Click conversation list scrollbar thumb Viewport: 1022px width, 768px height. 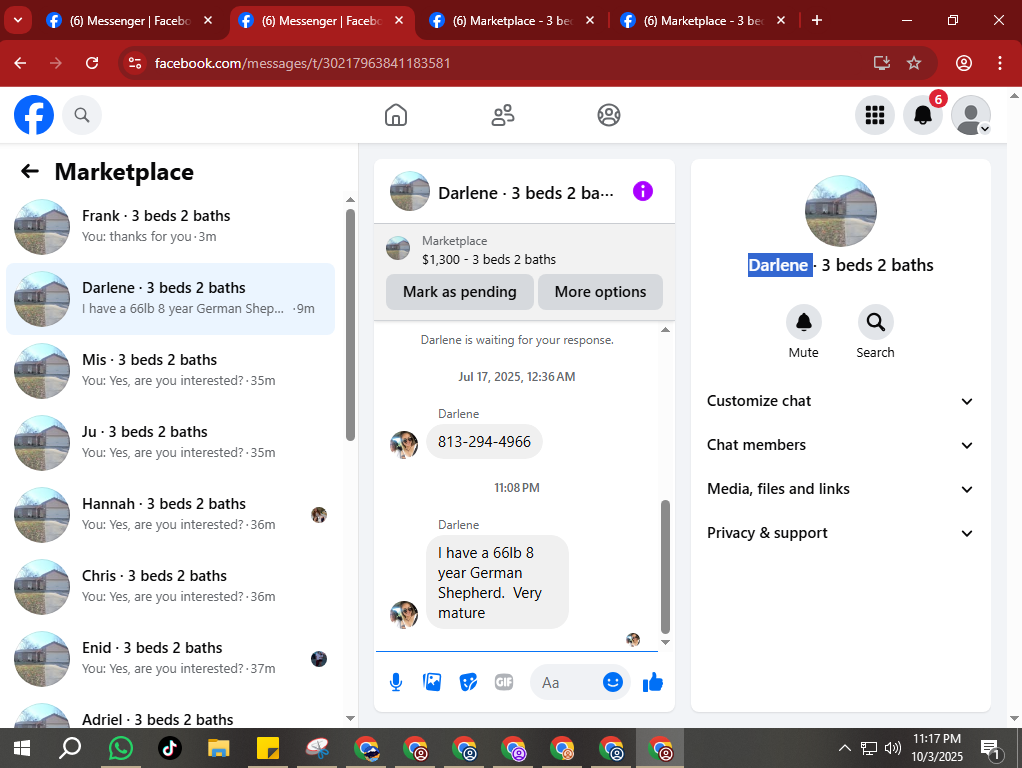coord(350,325)
